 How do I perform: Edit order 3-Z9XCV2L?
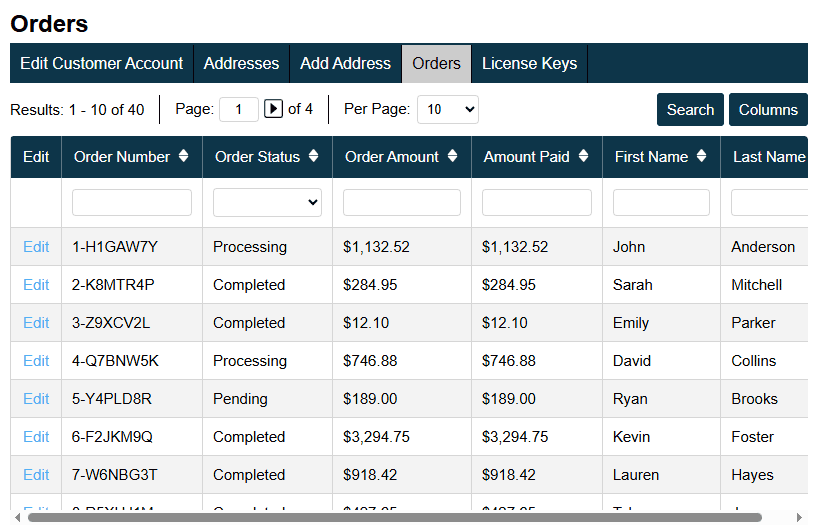[36, 323]
